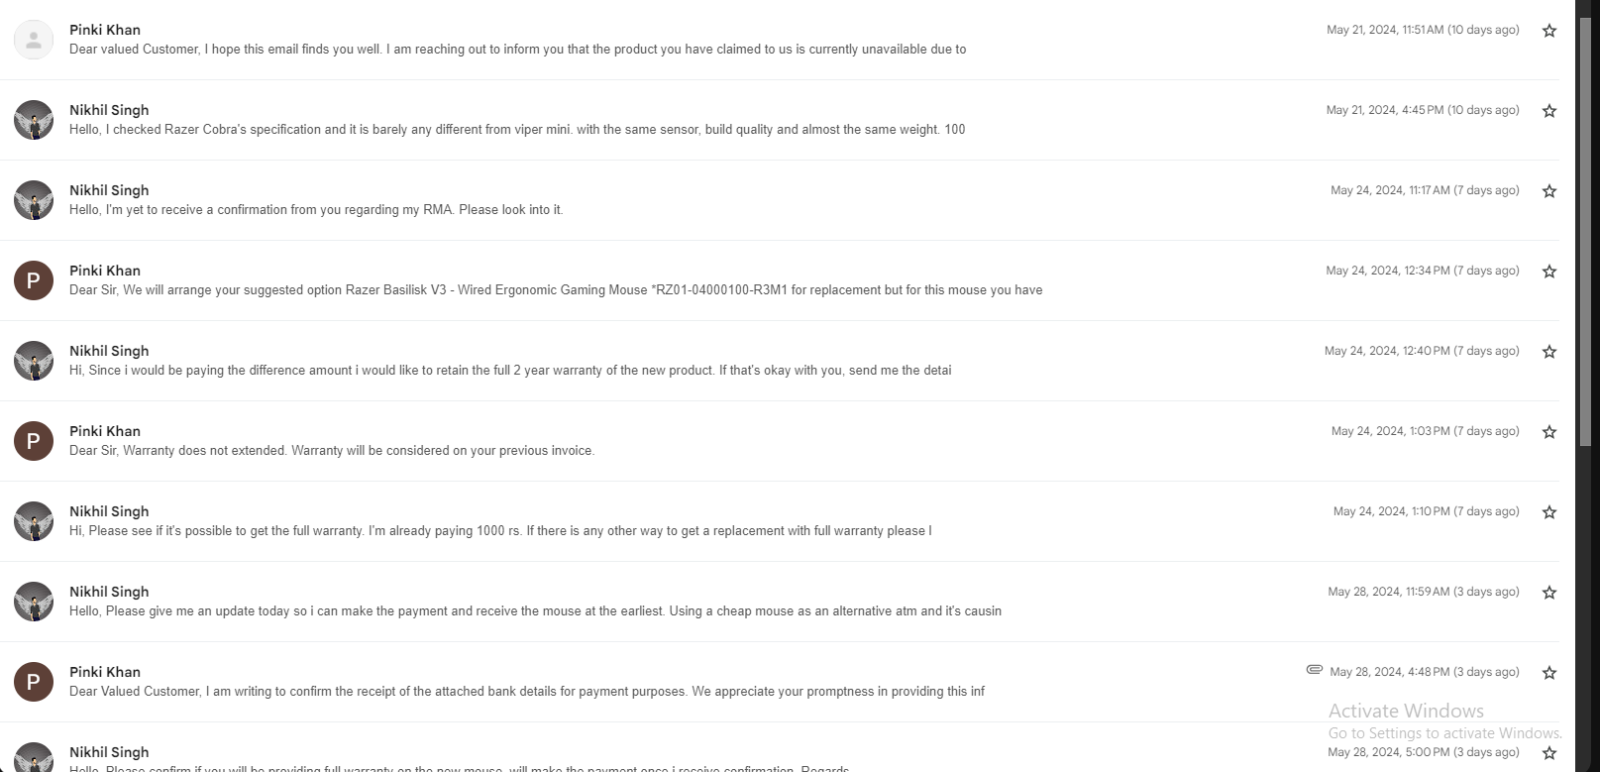Screen dimensions: 1600x772
Task: Star the May 24 1:10 PM message
Action: (x=1549, y=512)
